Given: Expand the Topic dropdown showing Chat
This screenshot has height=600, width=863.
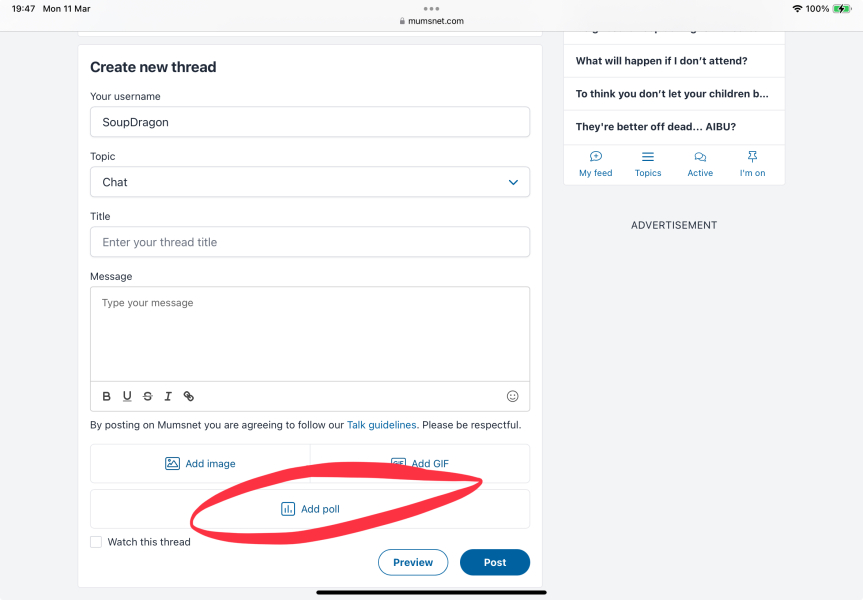Looking at the screenshot, I should pos(310,182).
